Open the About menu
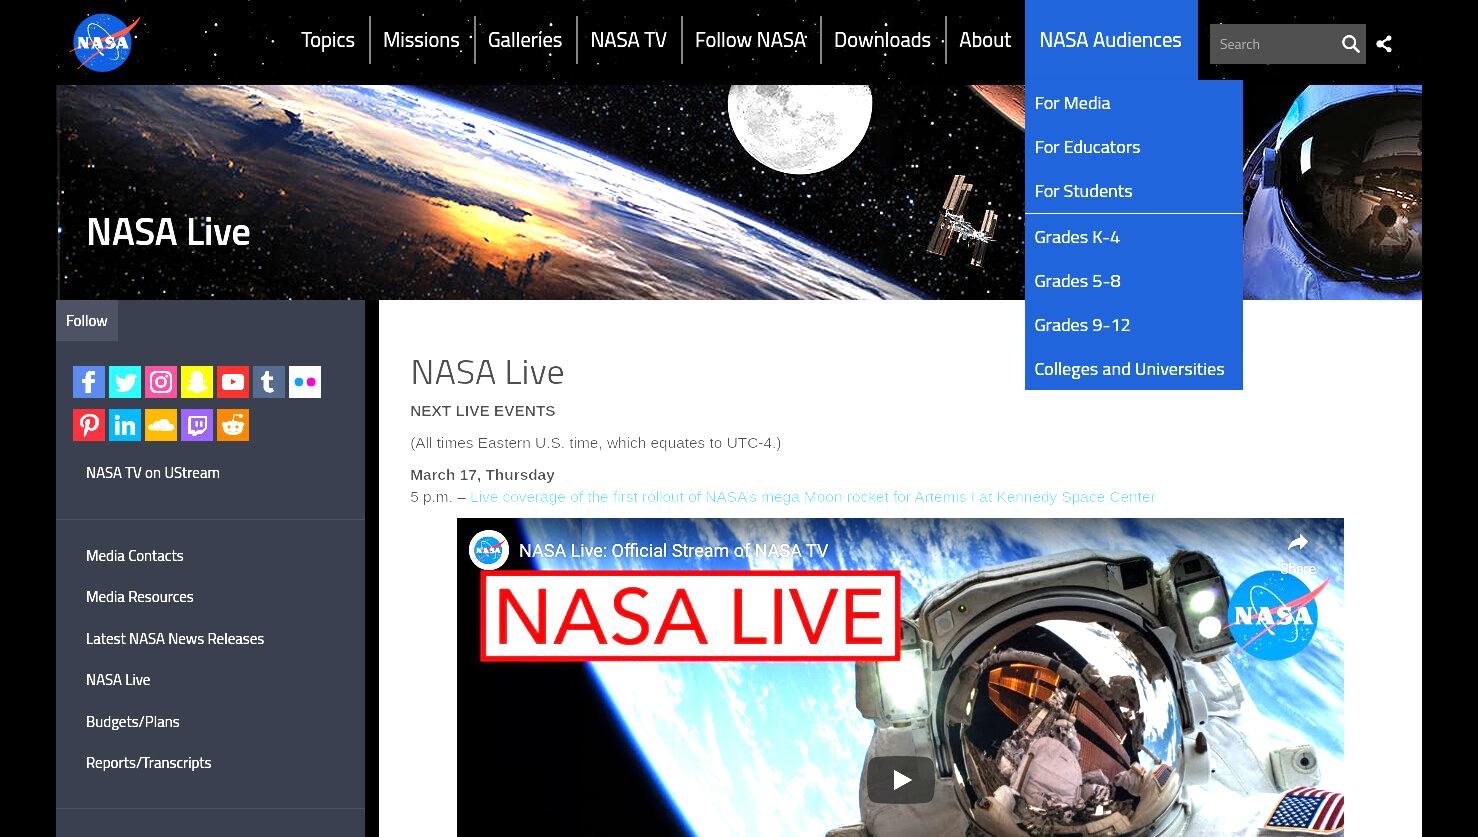The image size is (1478, 837). point(985,40)
